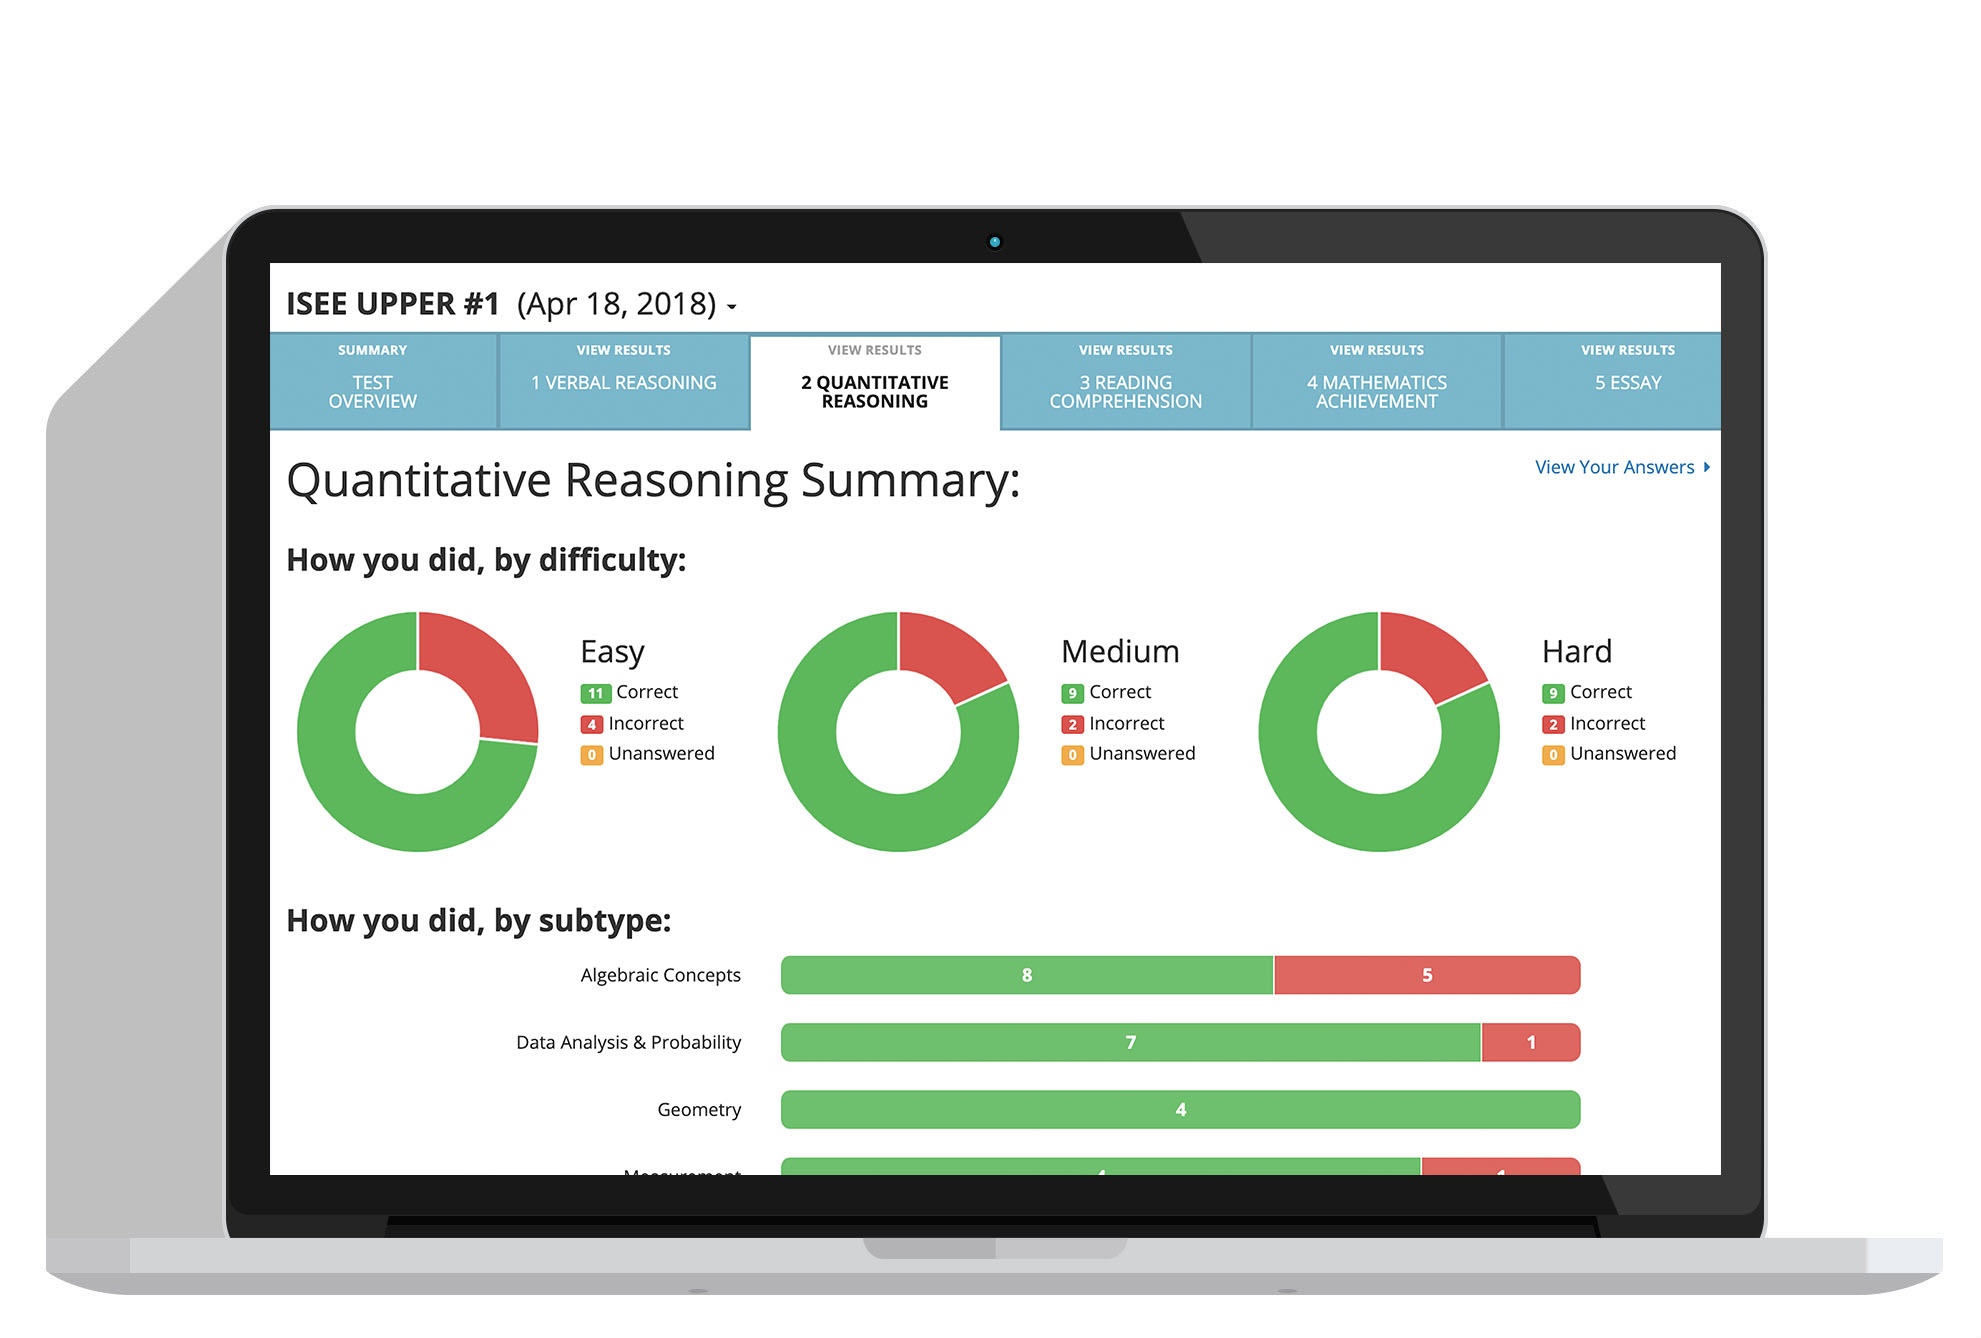1981x1338 pixels.
Task: Click the green Correct legend indicator
Action: (x=587, y=690)
